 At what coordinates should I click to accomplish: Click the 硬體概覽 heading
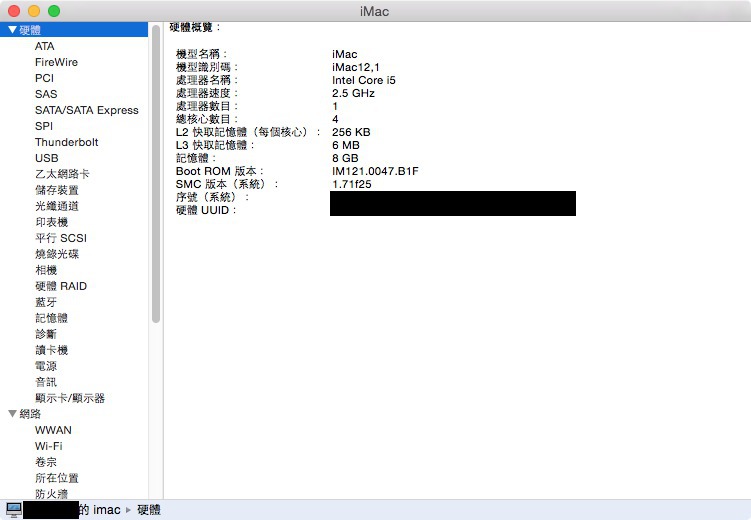[x=195, y=27]
